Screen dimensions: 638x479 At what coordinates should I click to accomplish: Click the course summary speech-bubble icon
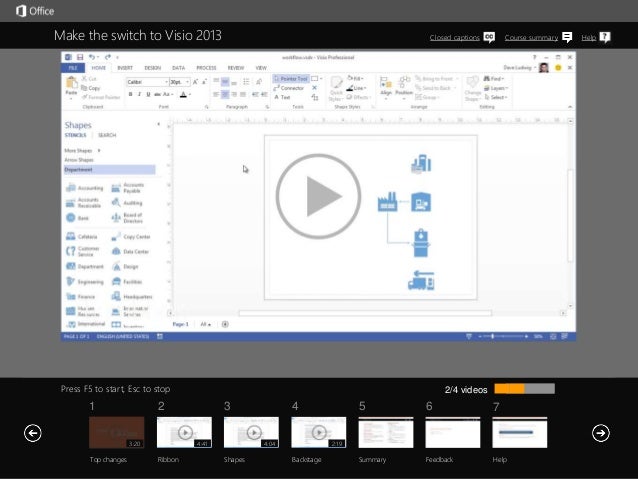coord(567,37)
